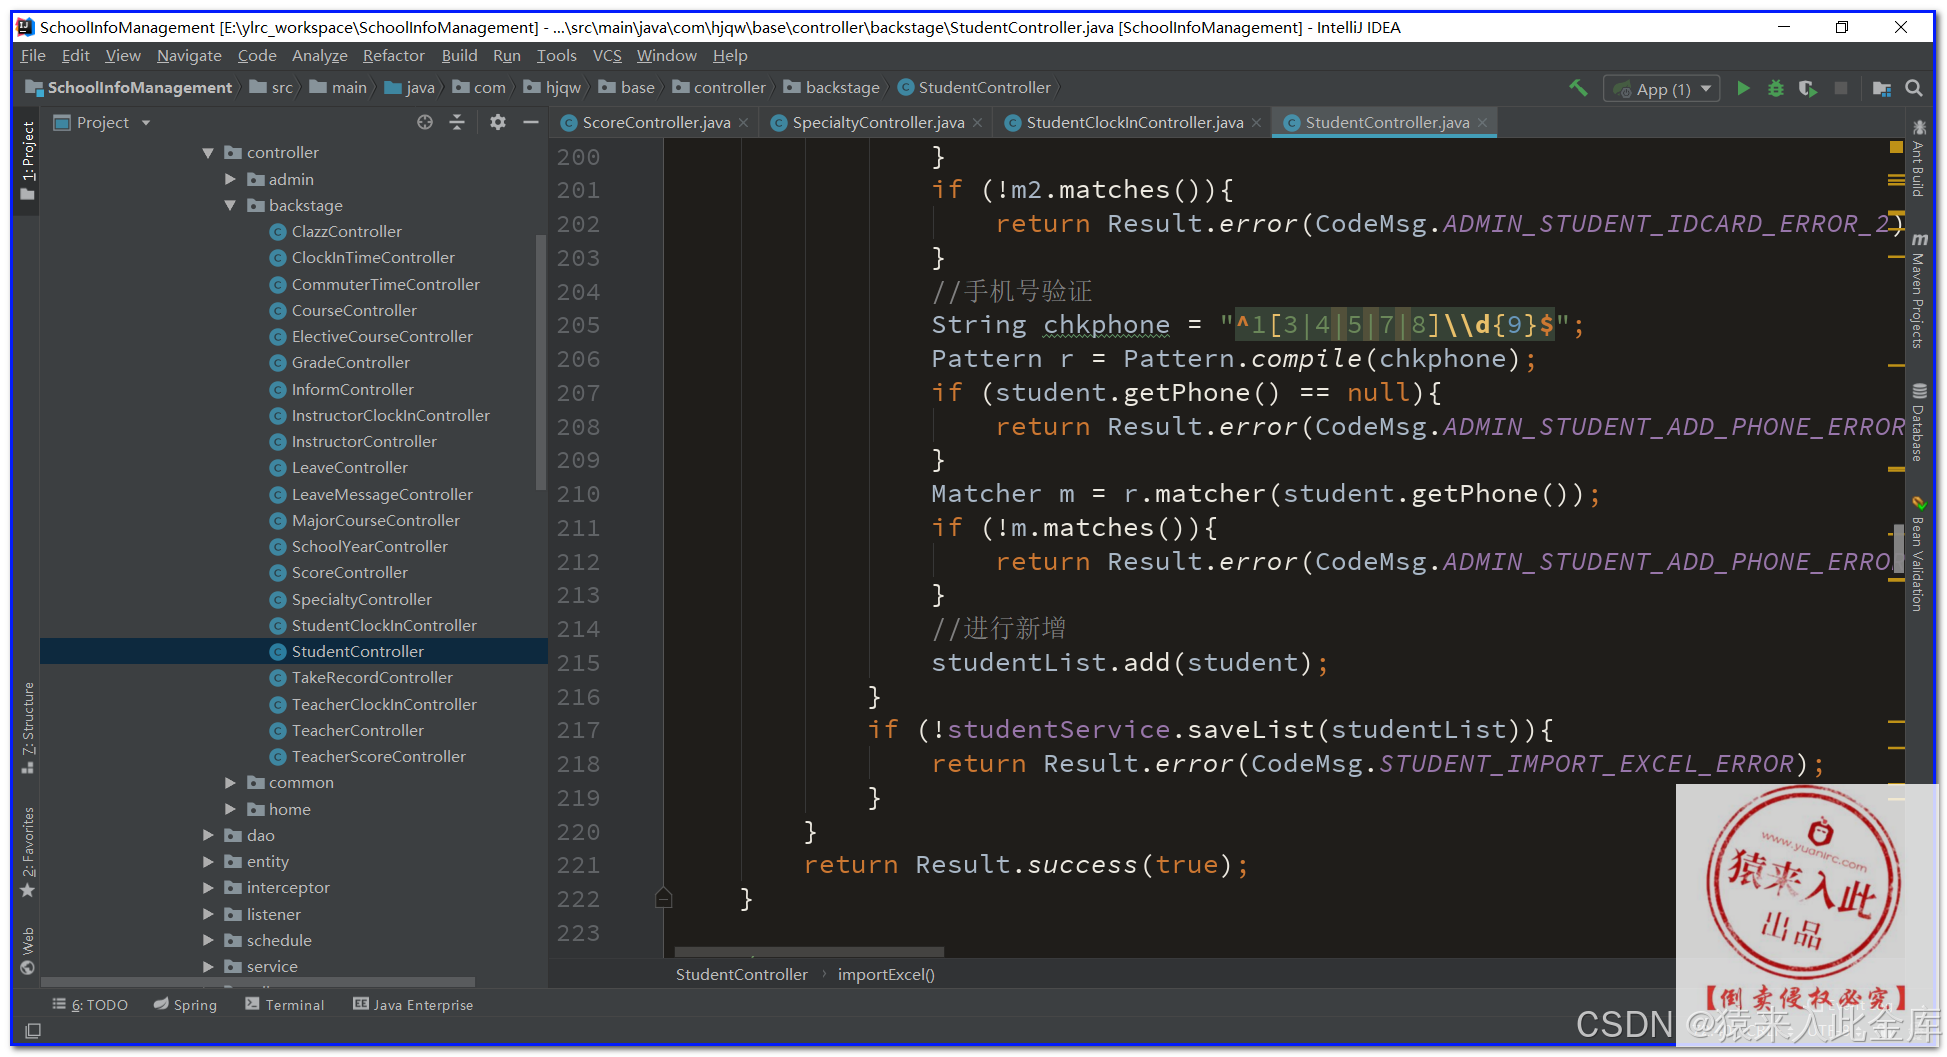Click the yellow inspection status indicator
Viewport: 1947px width, 1057px height.
pyautogui.click(x=1896, y=147)
